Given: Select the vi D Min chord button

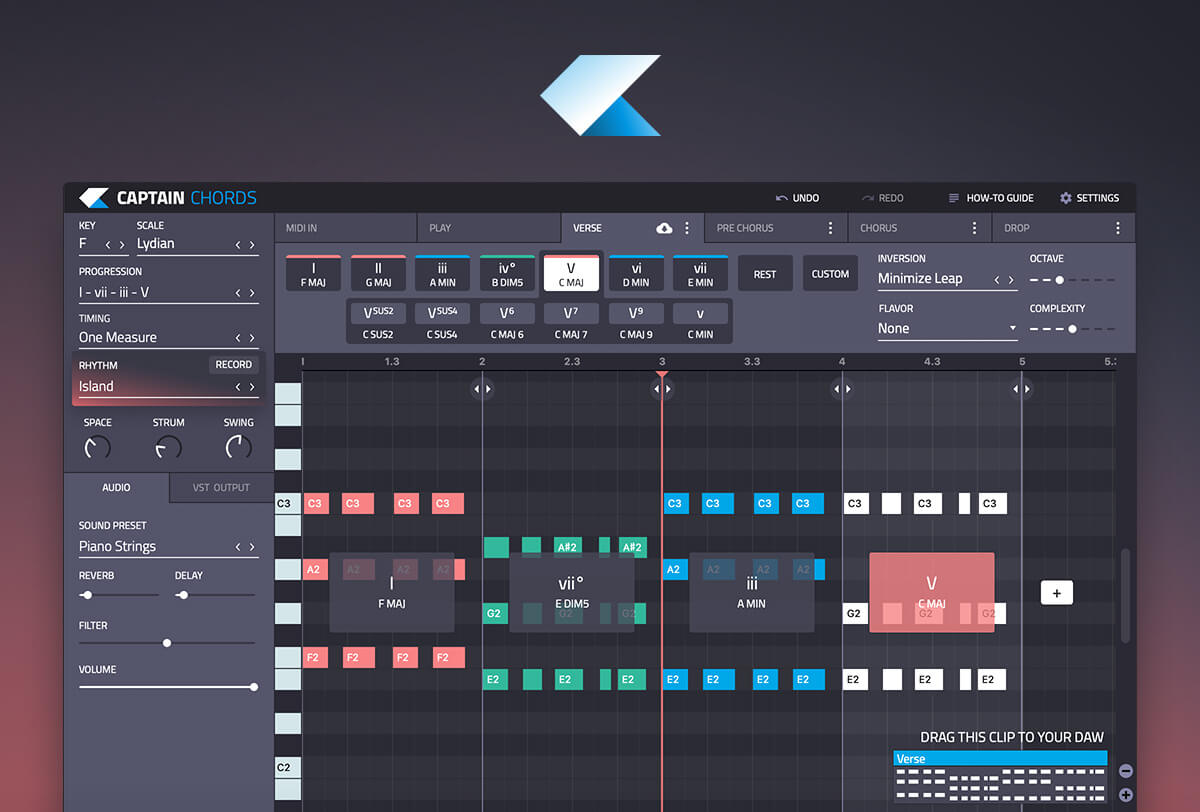Looking at the screenshot, I should pos(636,273).
